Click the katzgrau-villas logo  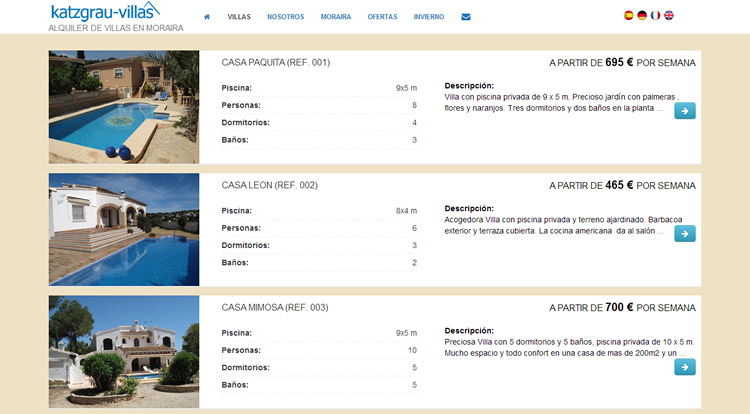[x=105, y=11]
